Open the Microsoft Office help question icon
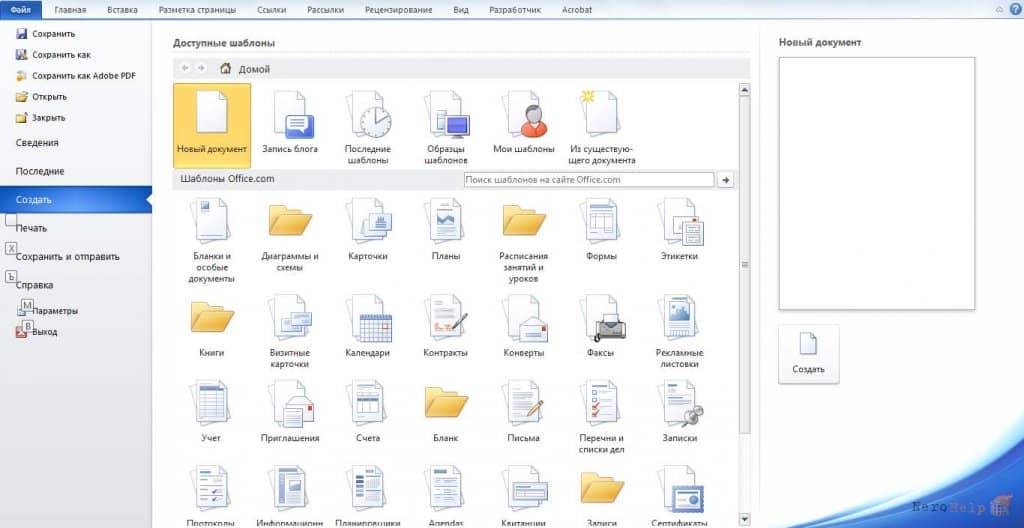1024x528 pixels. tap(1015, 10)
